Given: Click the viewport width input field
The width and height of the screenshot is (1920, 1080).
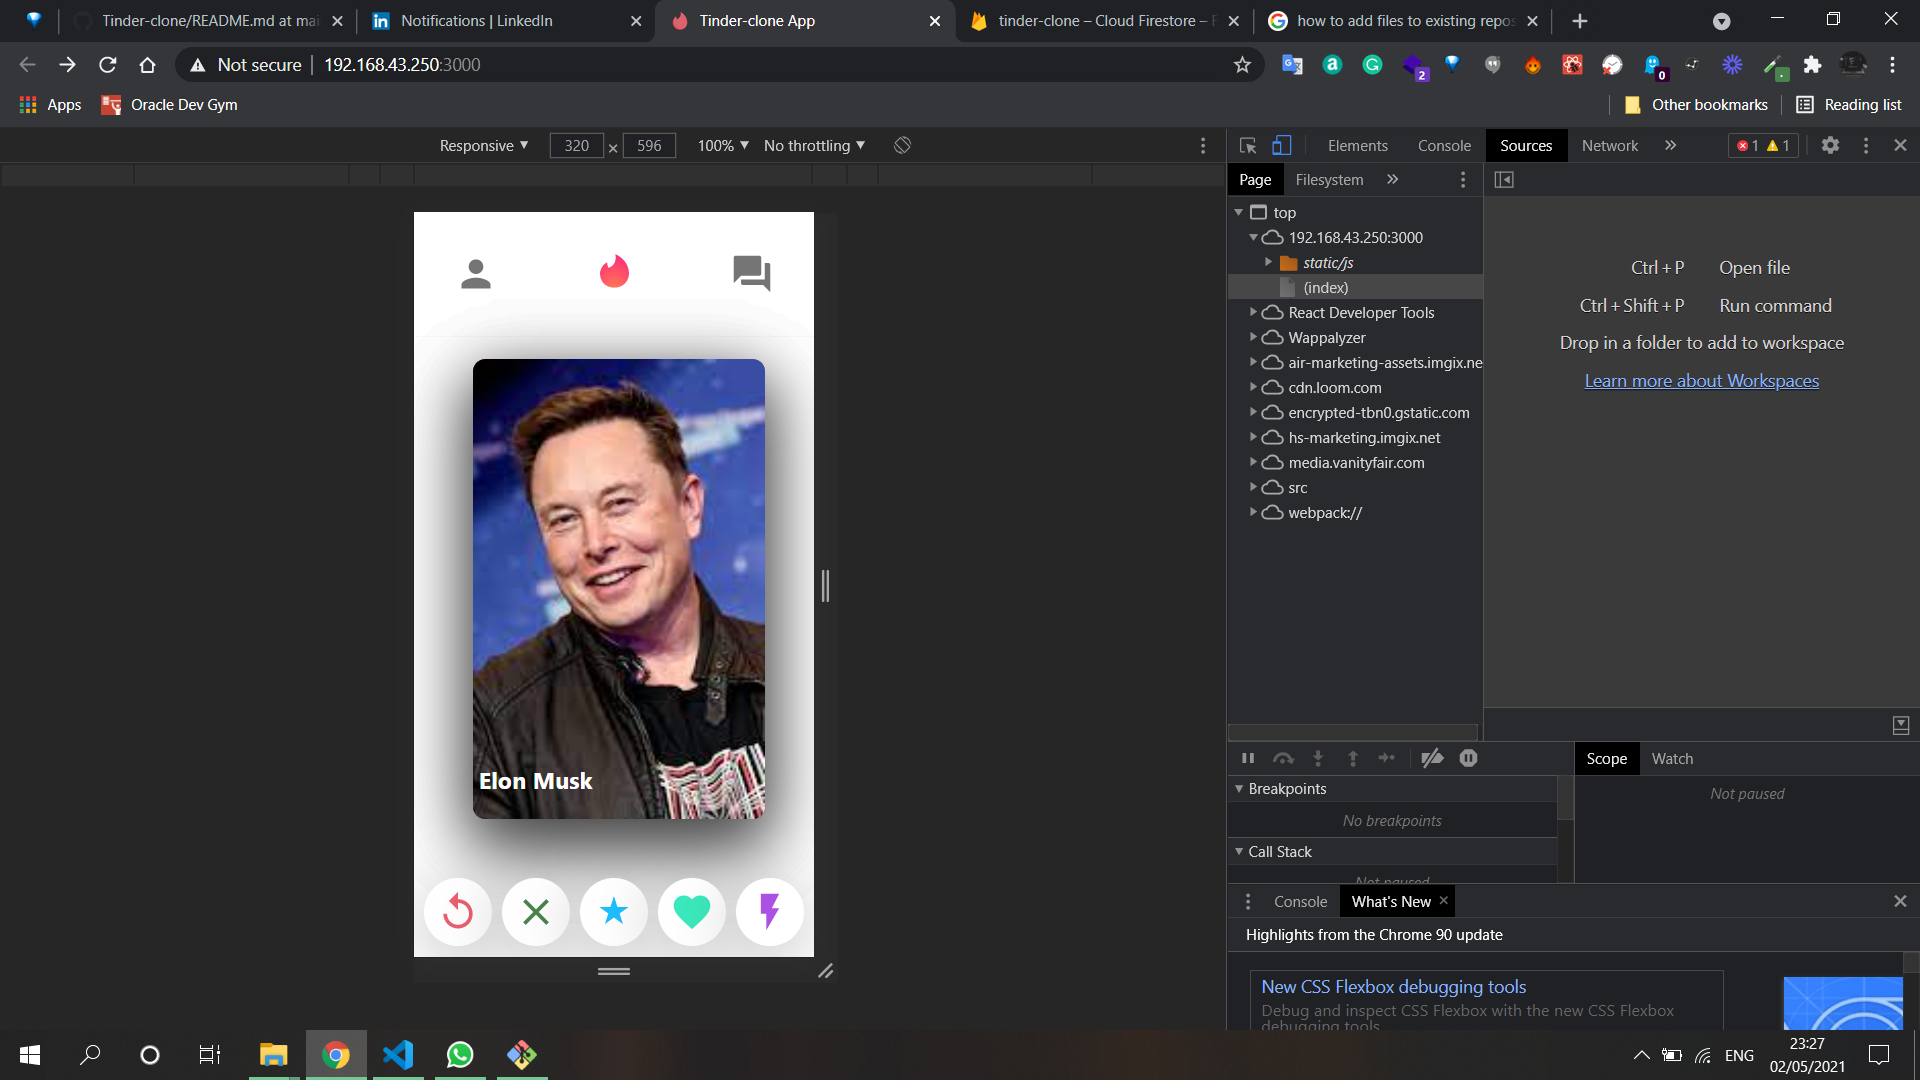Looking at the screenshot, I should click(x=577, y=146).
